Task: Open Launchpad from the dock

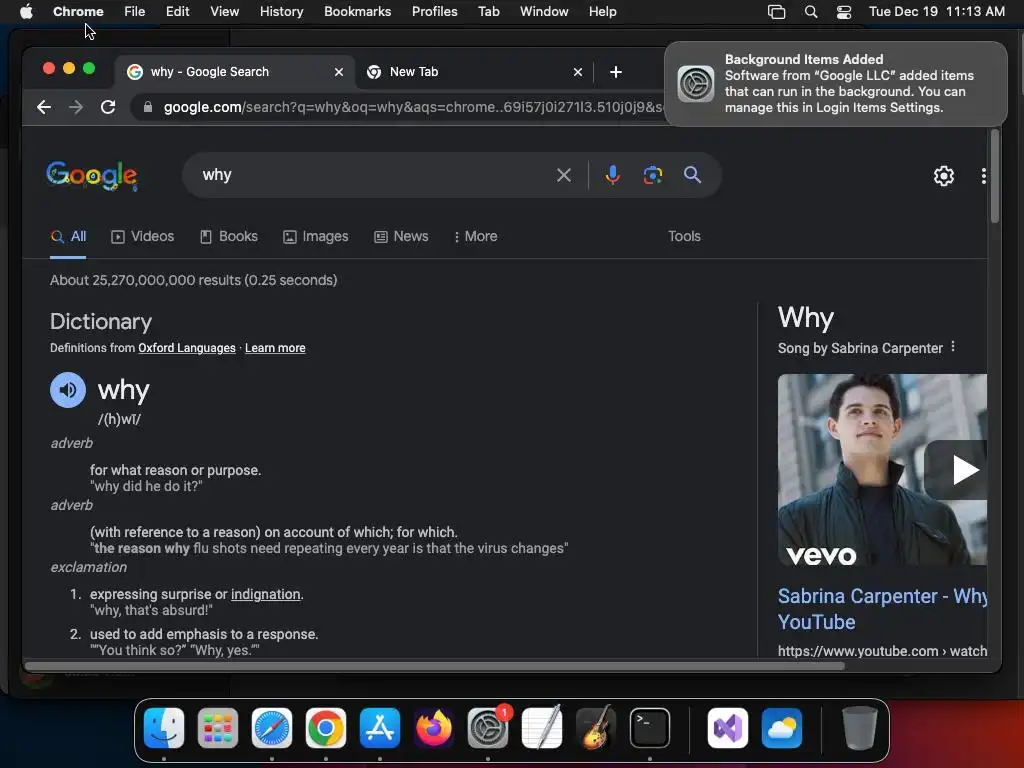Action: coord(218,728)
